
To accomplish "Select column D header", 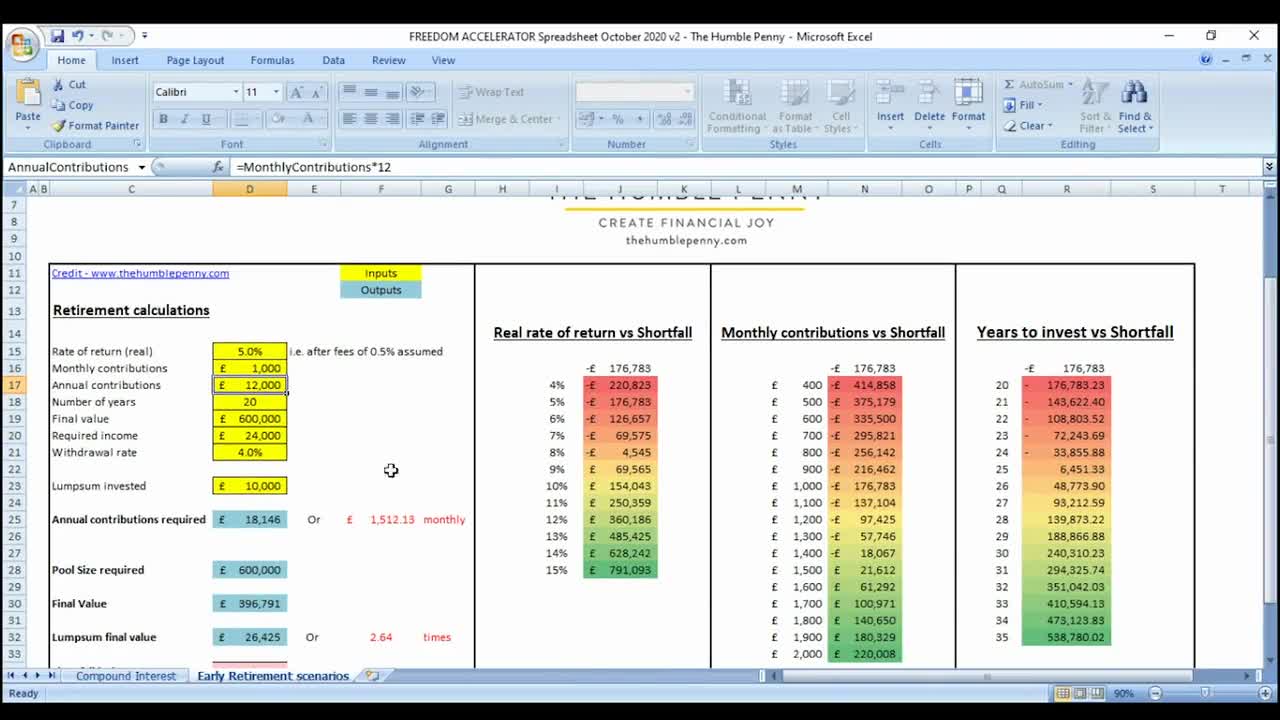I will point(250,189).
